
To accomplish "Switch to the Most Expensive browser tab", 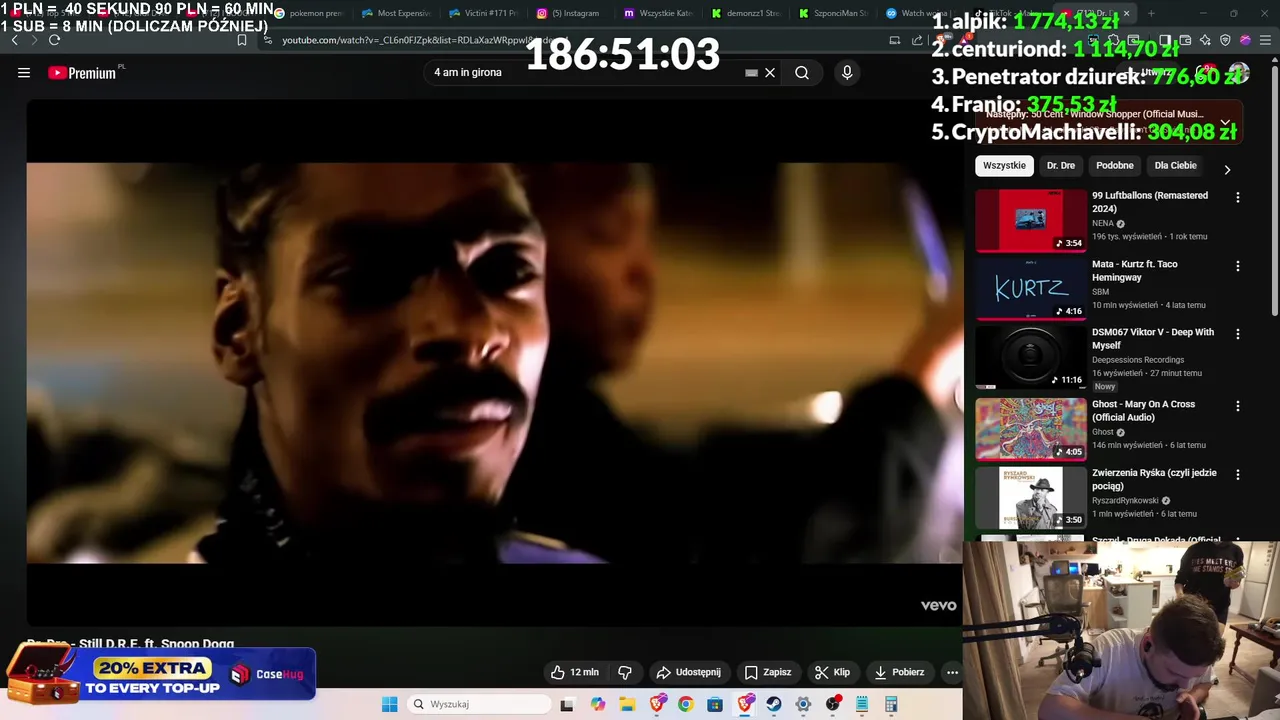I will coord(396,13).
